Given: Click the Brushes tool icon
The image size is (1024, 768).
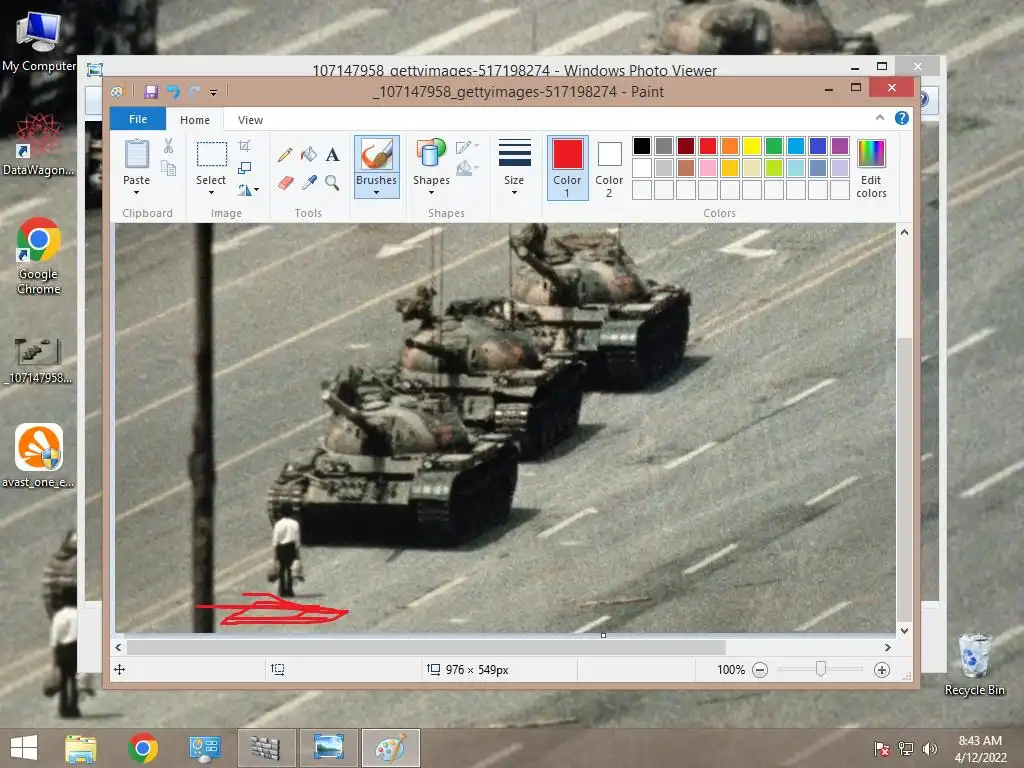Looking at the screenshot, I should 376,154.
